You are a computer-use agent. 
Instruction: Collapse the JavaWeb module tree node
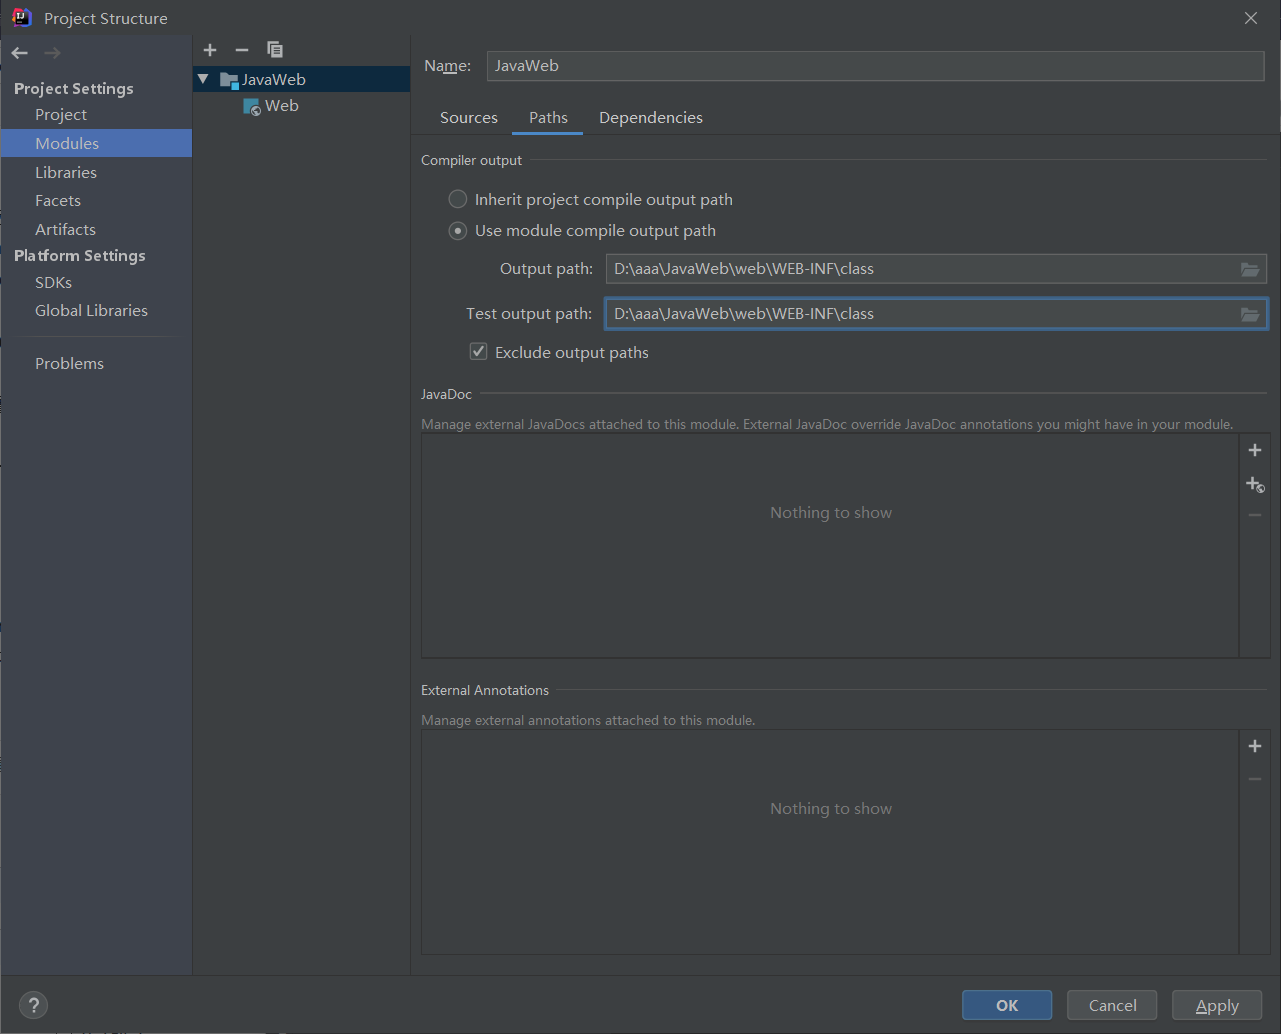click(203, 79)
